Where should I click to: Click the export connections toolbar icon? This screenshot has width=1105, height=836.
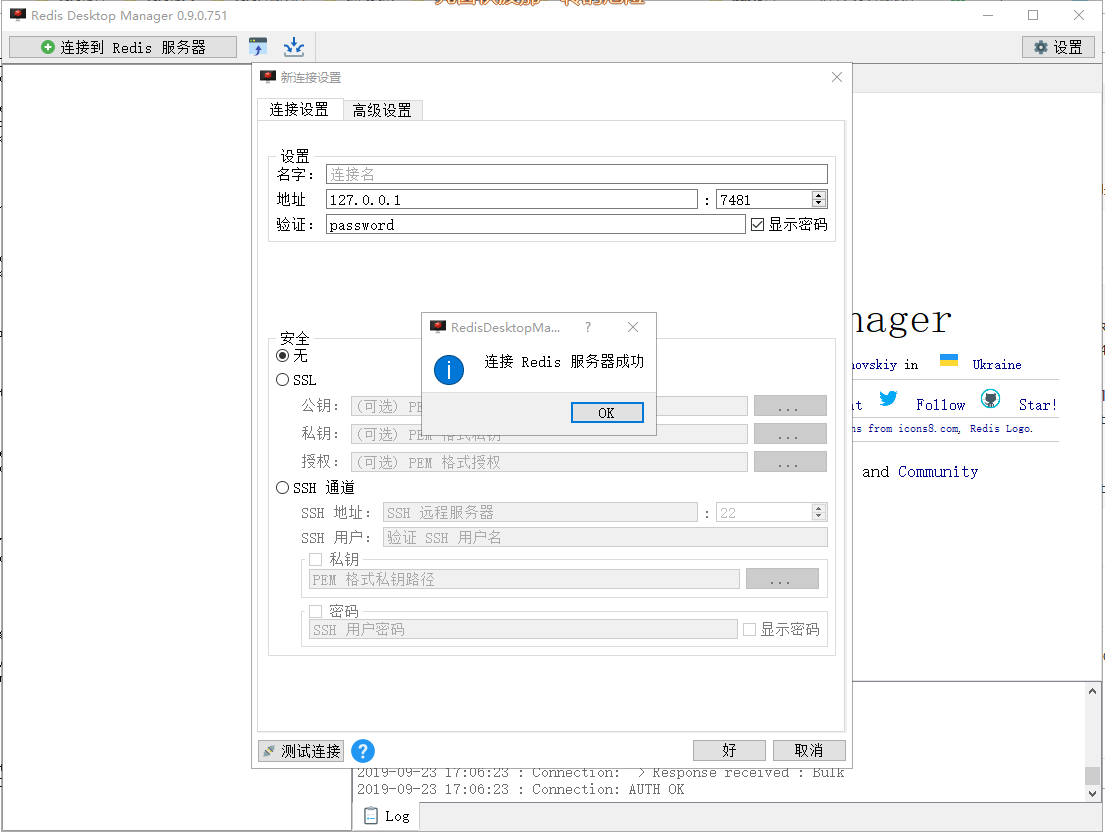(x=293, y=47)
